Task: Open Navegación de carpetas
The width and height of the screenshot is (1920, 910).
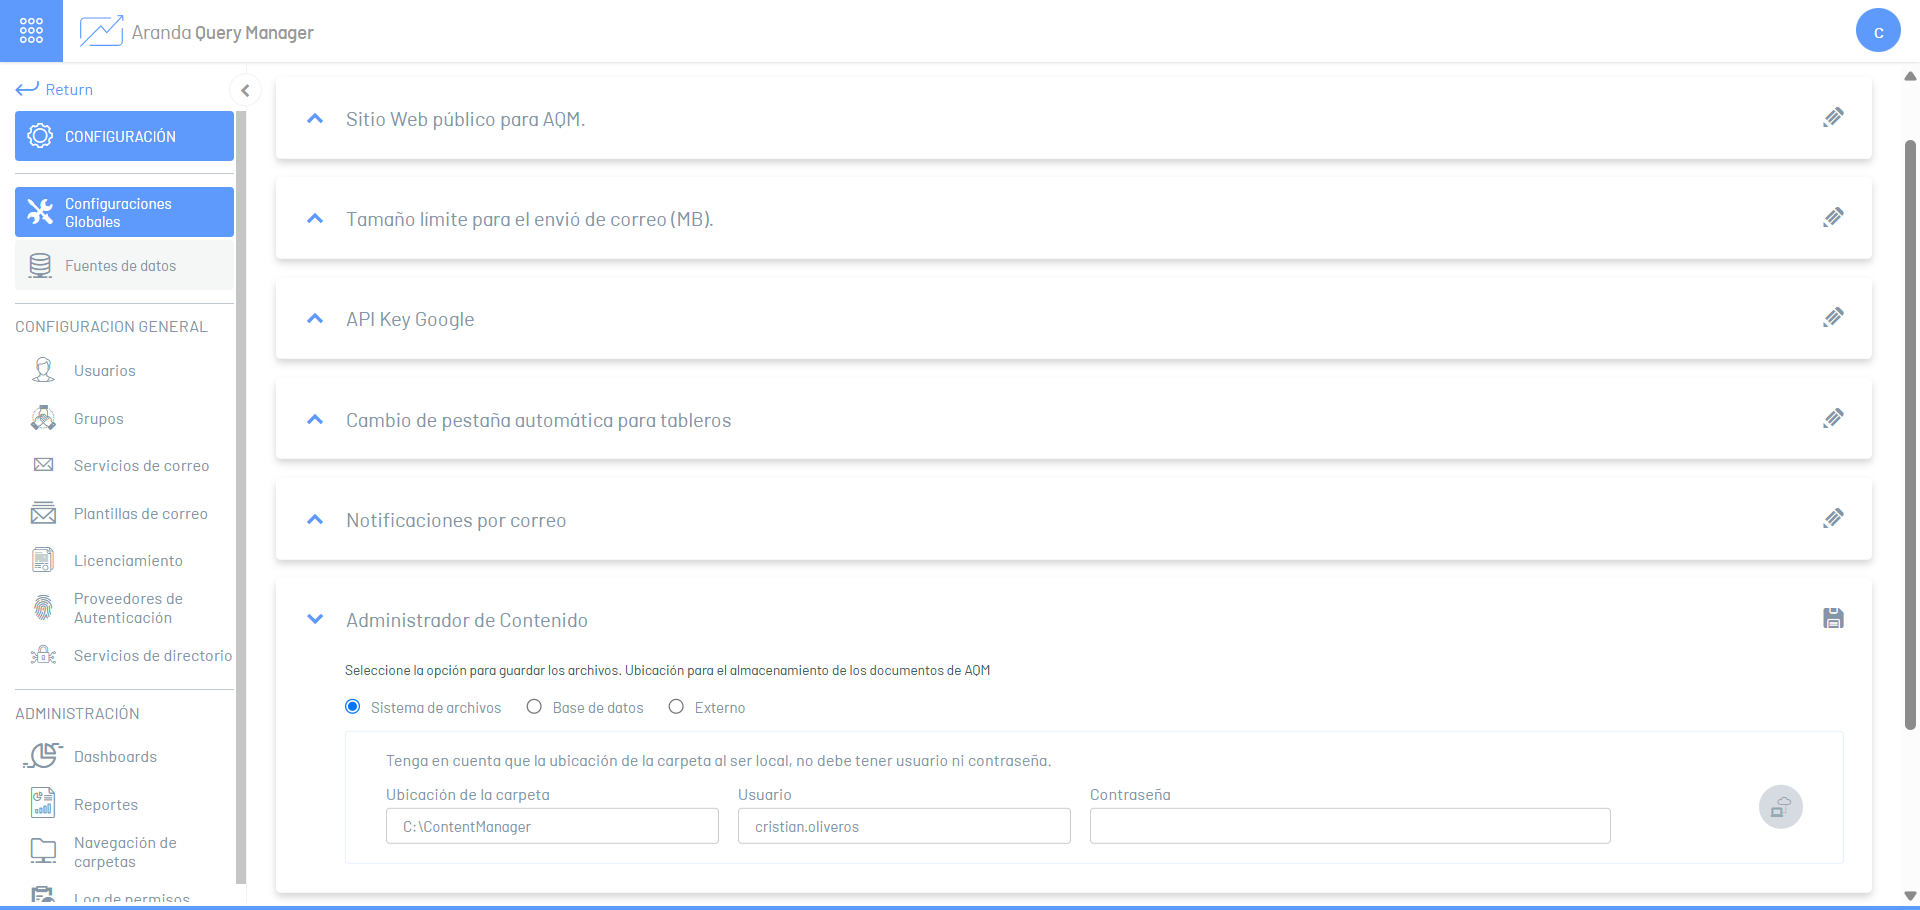Action: 125,852
